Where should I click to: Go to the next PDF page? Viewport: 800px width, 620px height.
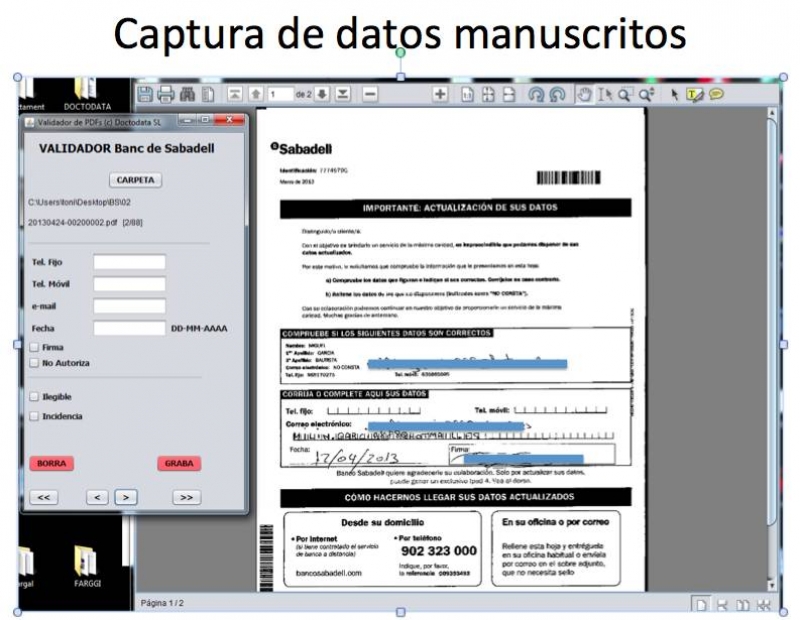[322, 94]
